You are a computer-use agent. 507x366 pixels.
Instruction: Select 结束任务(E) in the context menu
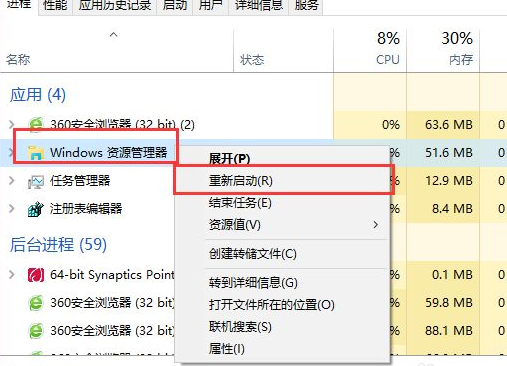point(240,203)
